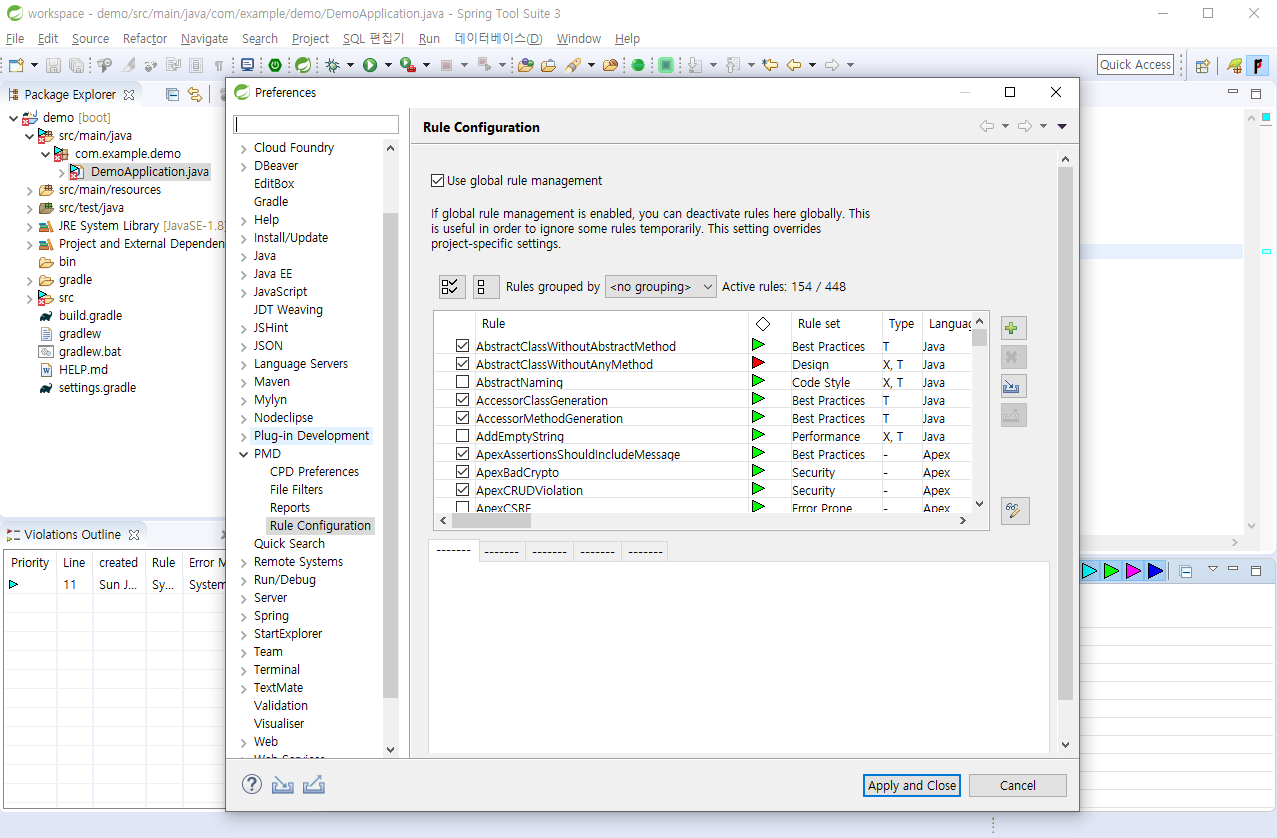Click the Uncheck all rules icon button
The height and width of the screenshot is (838, 1277).
pyautogui.click(x=486, y=286)
